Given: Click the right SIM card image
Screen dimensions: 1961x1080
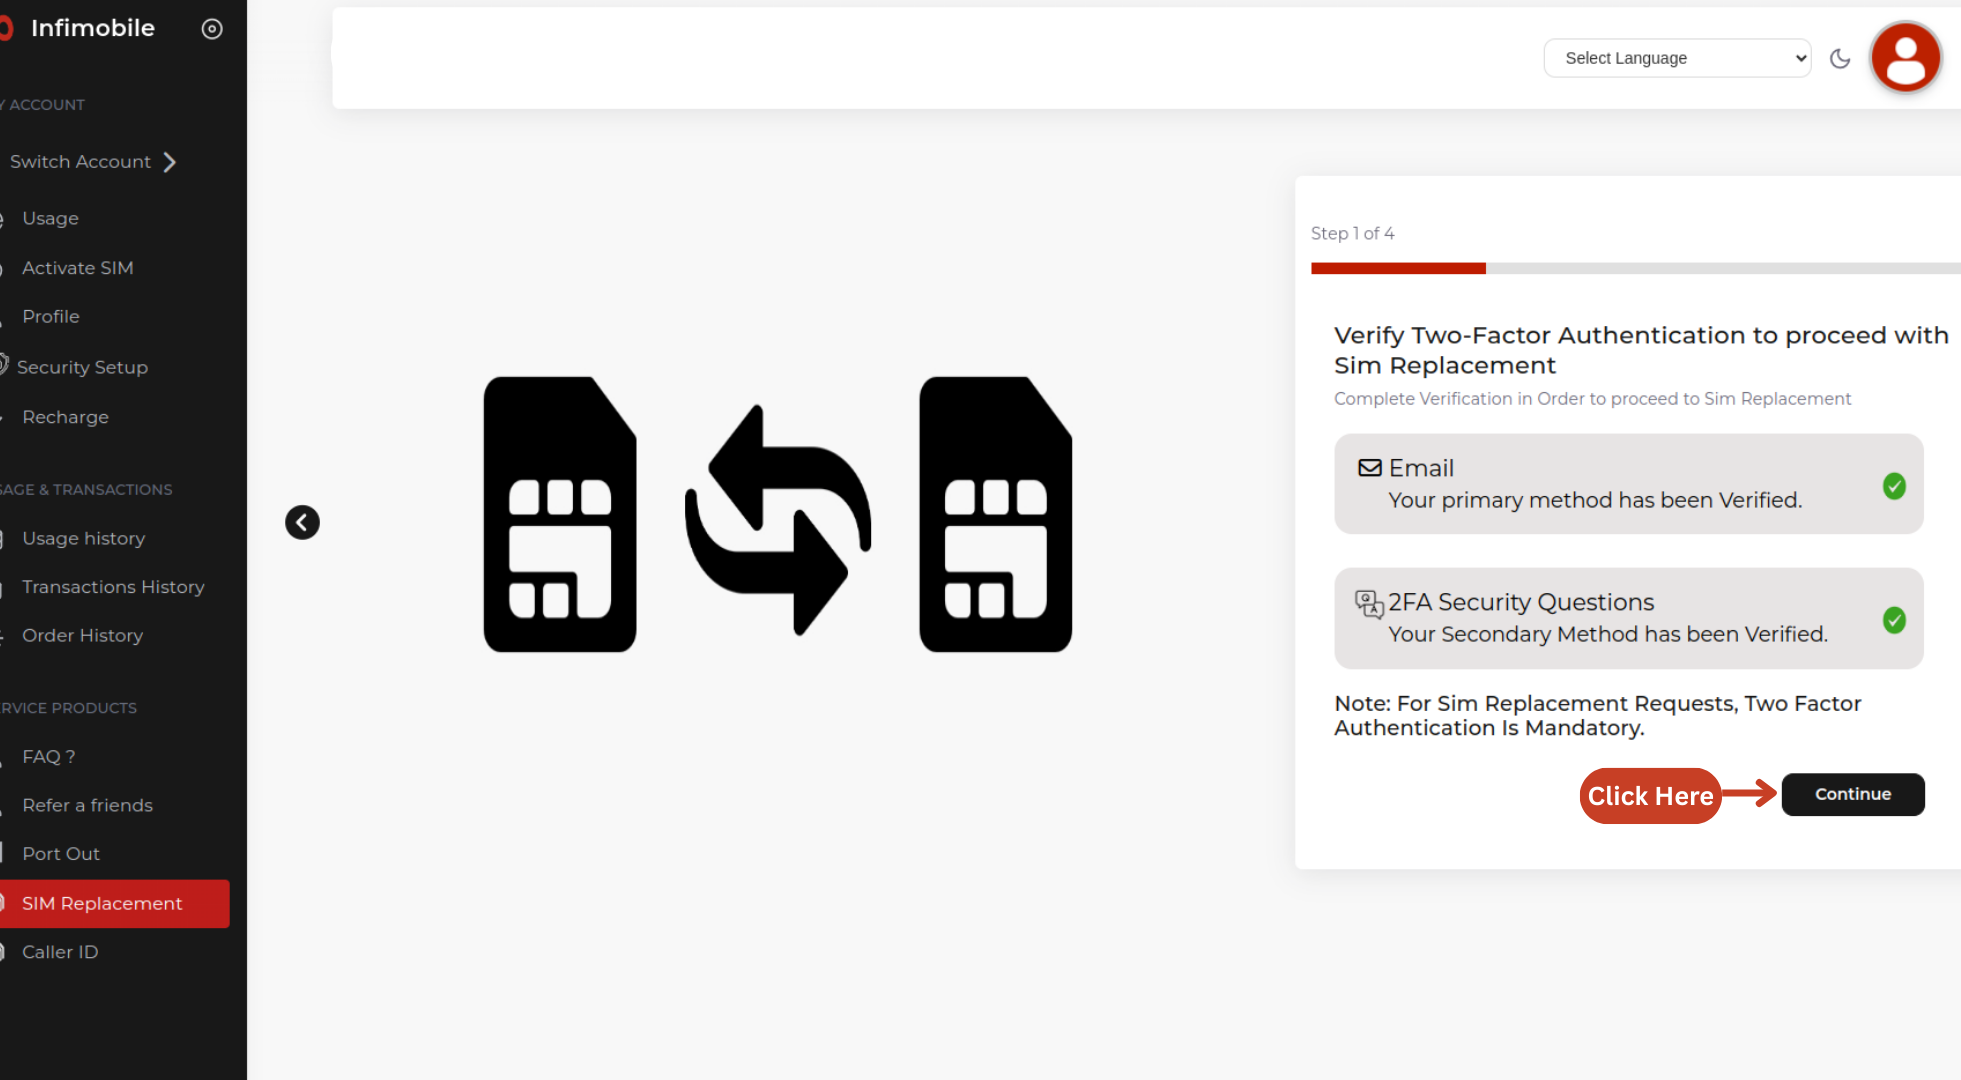Looking at the screenshot, I should (x=995, y=515).
